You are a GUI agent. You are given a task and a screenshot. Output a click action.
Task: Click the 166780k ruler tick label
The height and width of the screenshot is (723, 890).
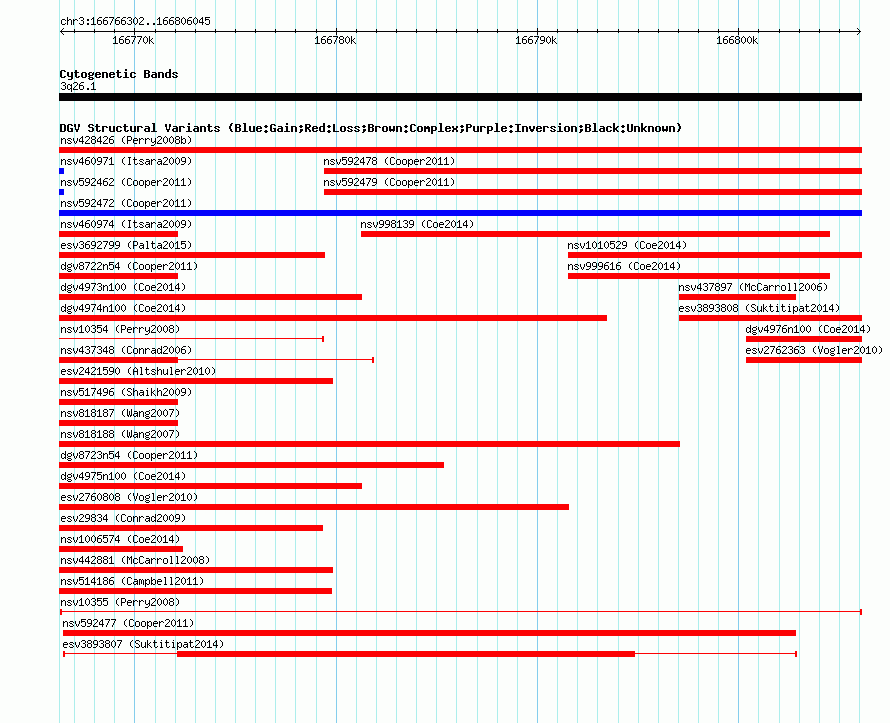click(x=335, y=40)
